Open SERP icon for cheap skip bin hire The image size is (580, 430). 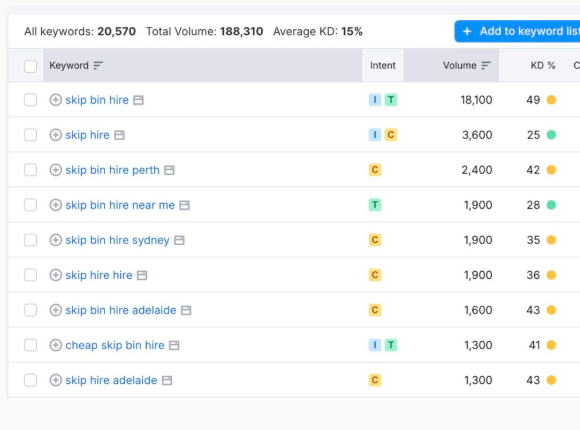(x=174, y=346)
